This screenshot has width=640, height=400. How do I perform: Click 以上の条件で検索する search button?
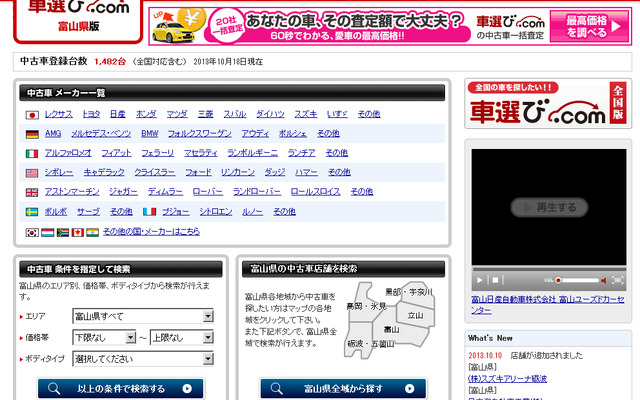click(x=120, y=389)
